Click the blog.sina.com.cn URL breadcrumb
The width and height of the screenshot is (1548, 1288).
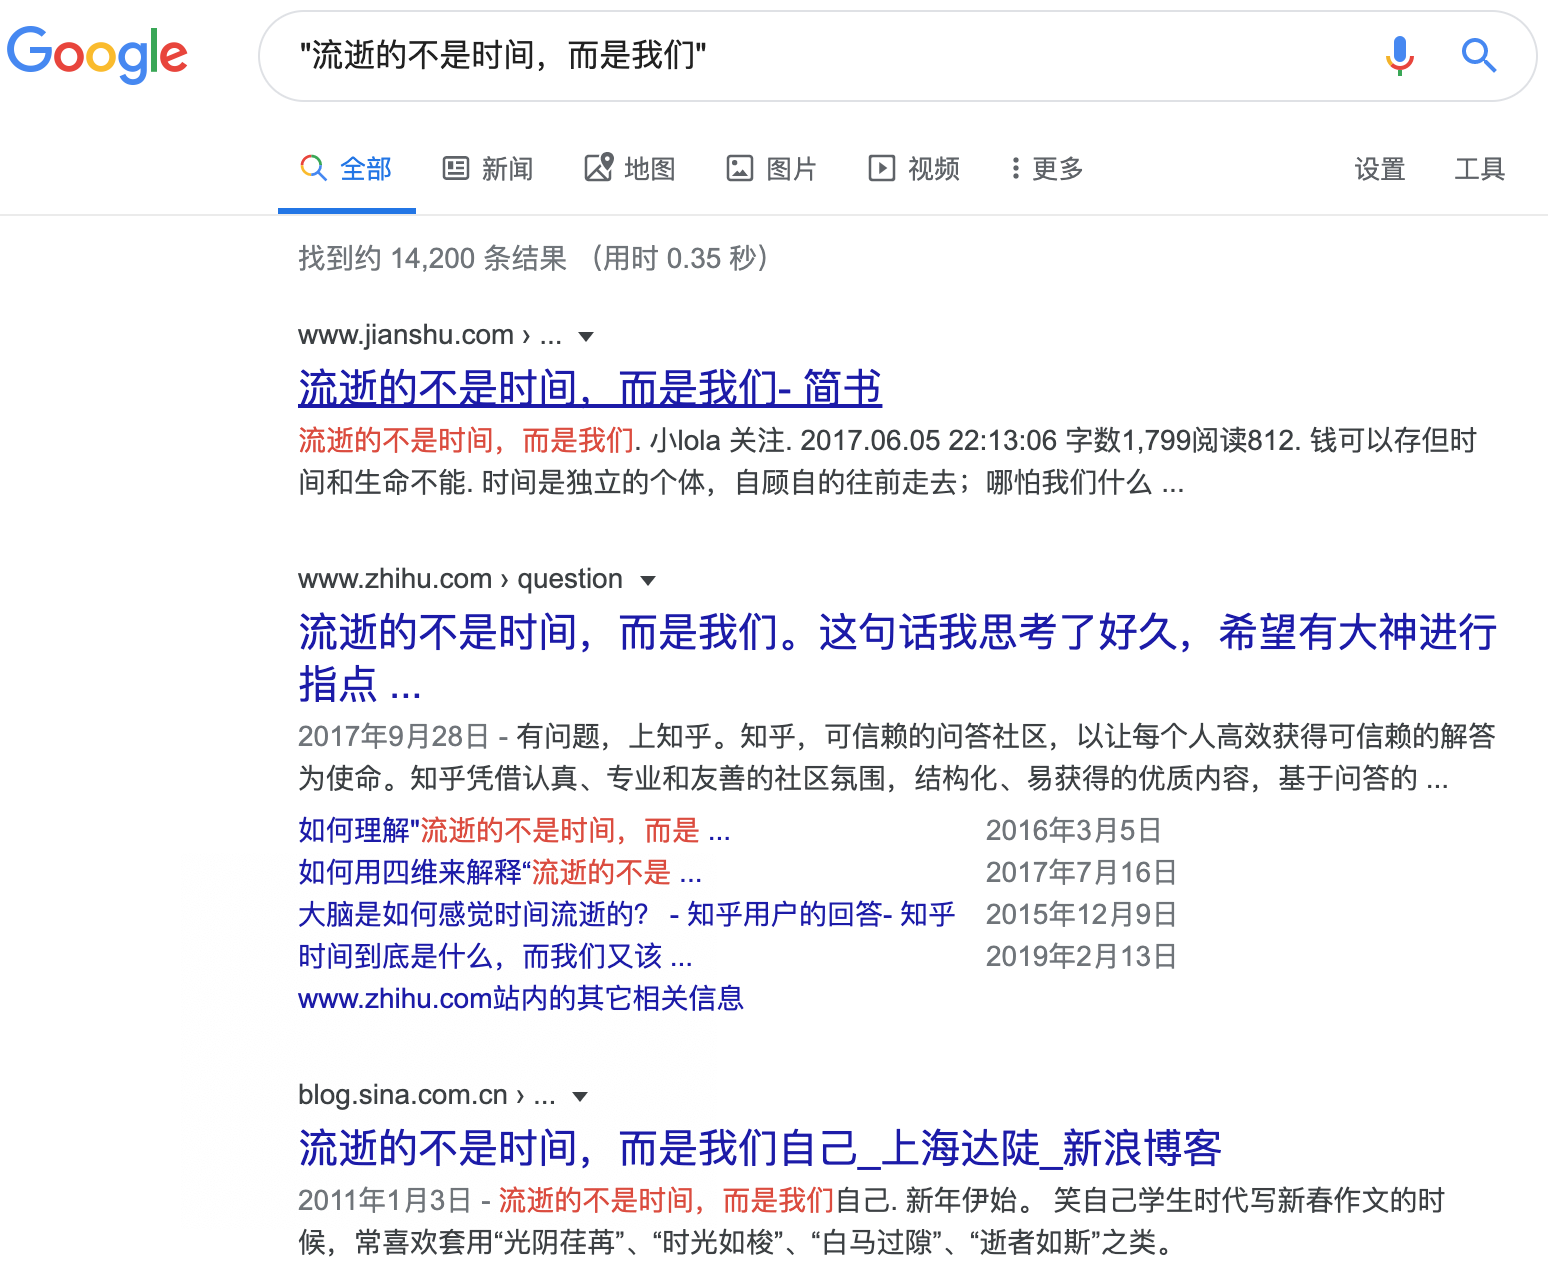[x=427, y=1095]
